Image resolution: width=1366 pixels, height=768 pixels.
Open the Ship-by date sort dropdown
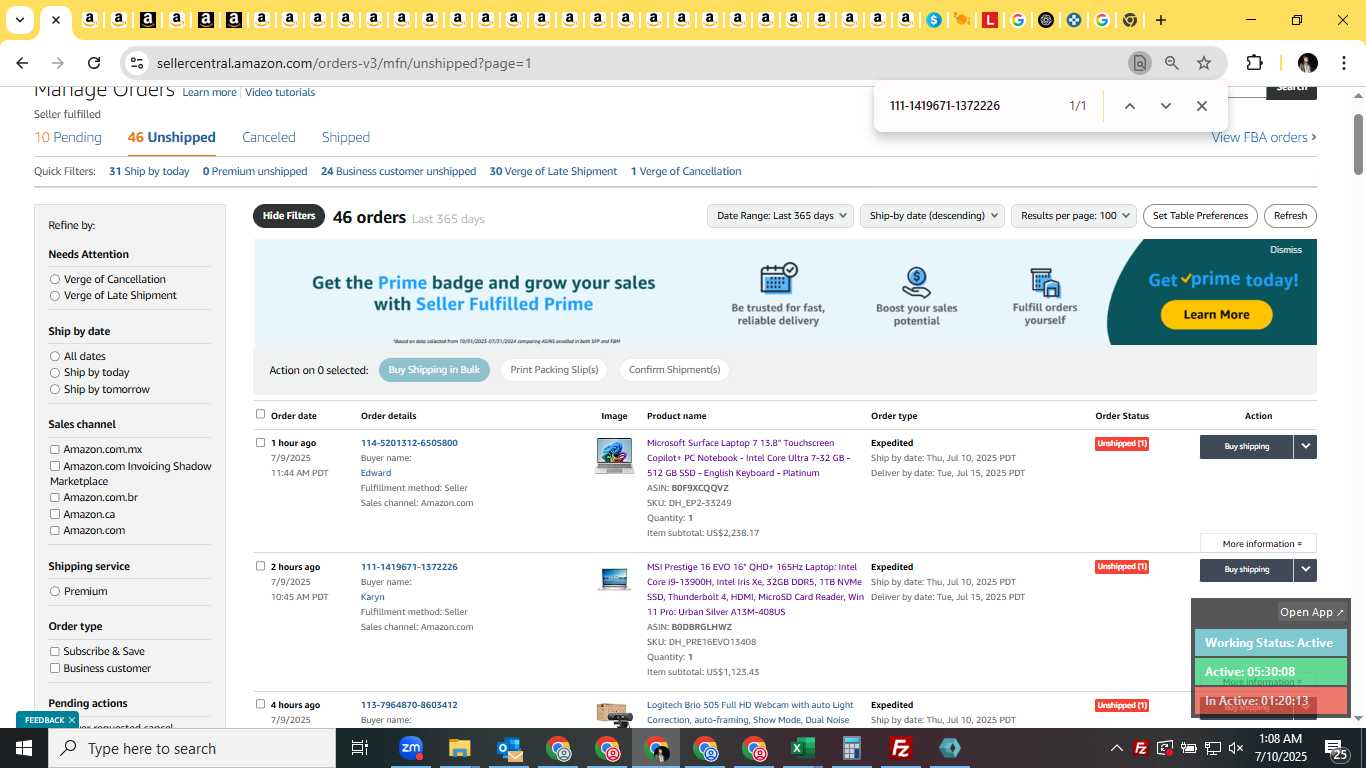[932, 216]
